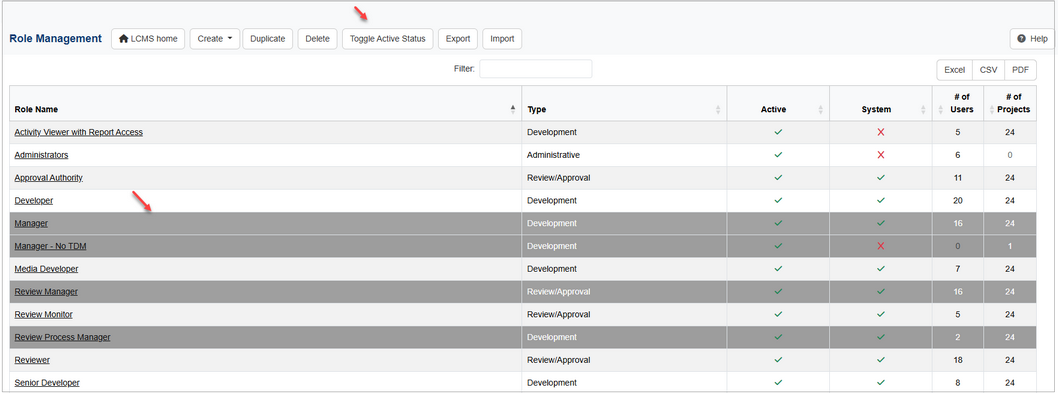Click System red X for Activity Viewer row
Image resolution: width=1058 pixels, height=393 pixels.
(881, 132)
